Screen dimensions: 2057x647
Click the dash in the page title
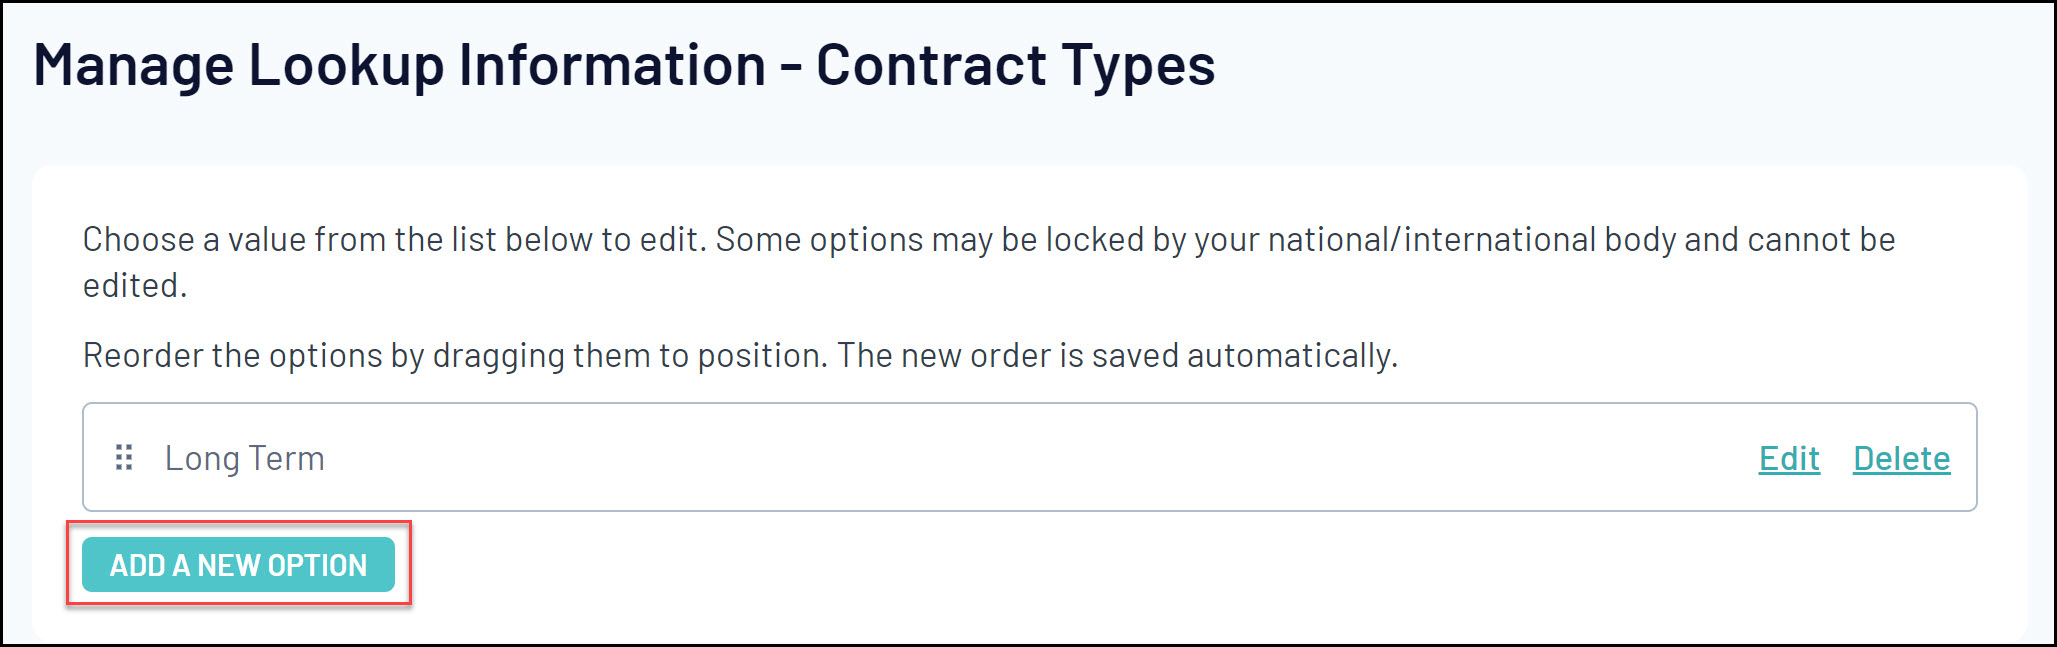(790, 68)
